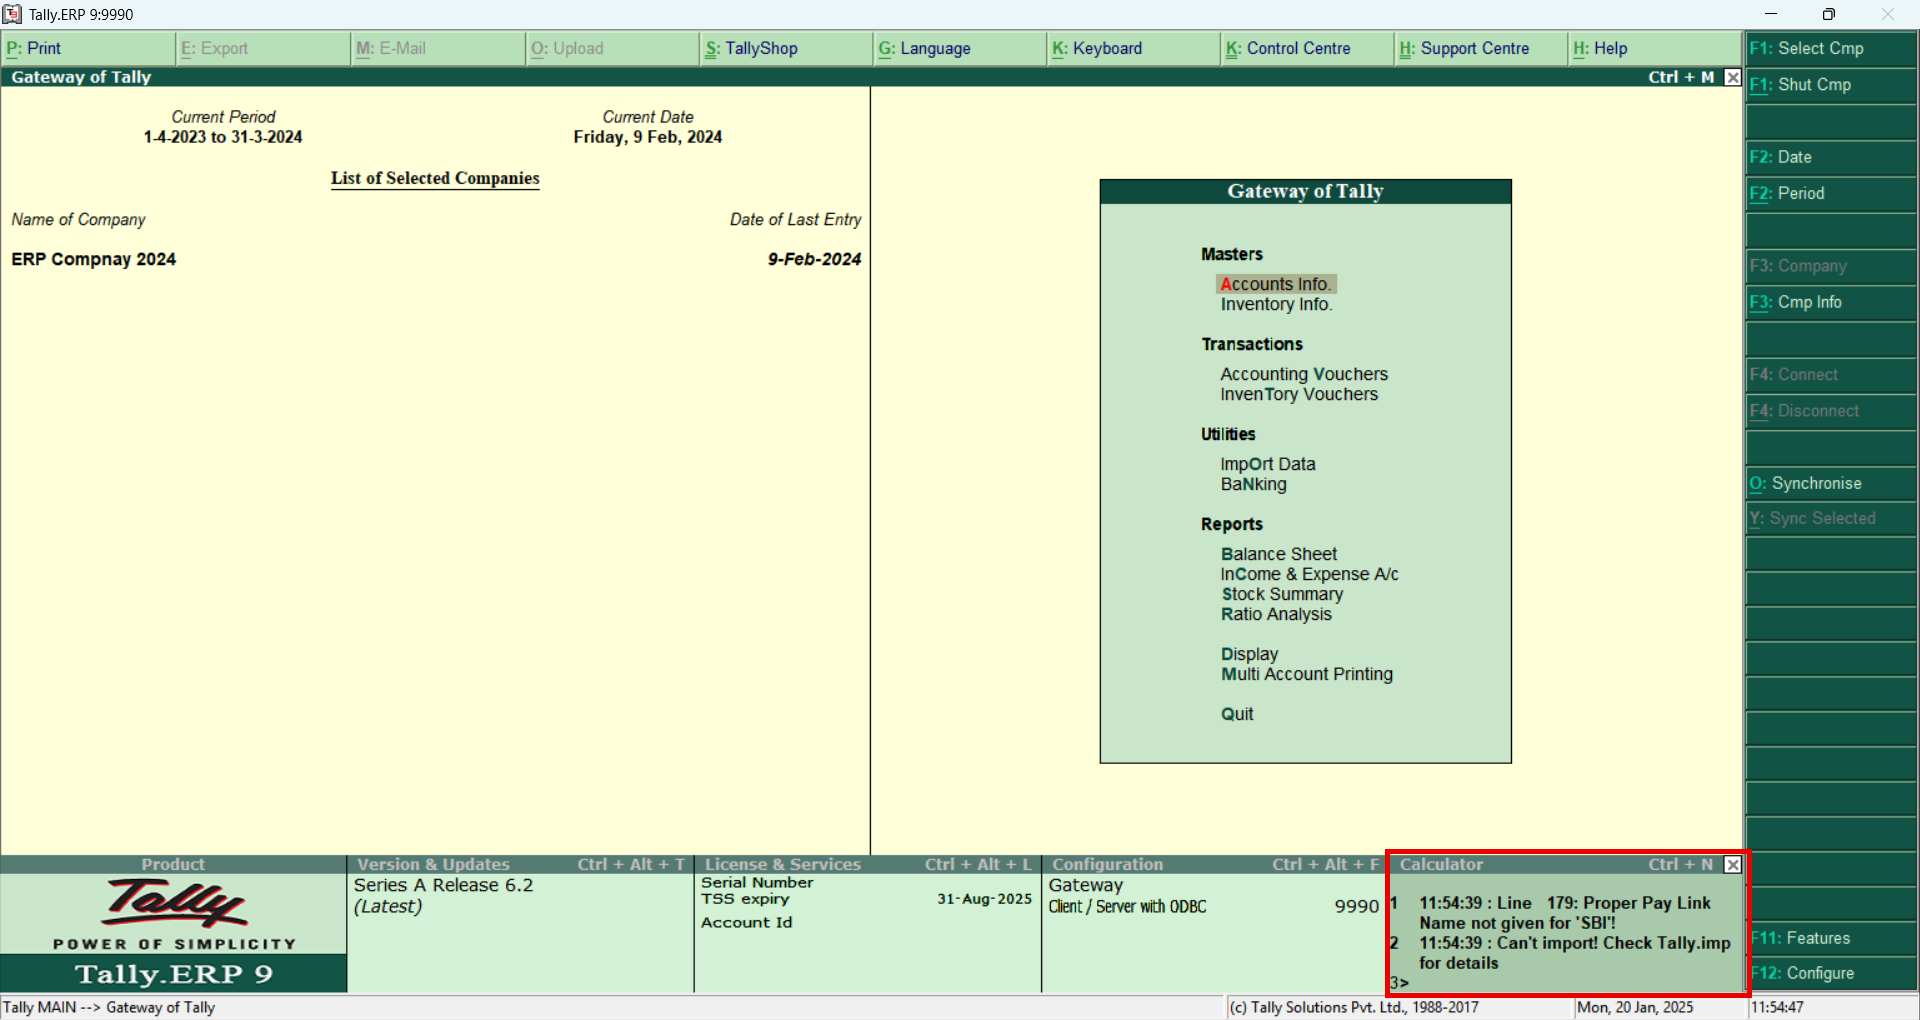
Task: Open Accounting Vouchers
Action: (1304, 374)
